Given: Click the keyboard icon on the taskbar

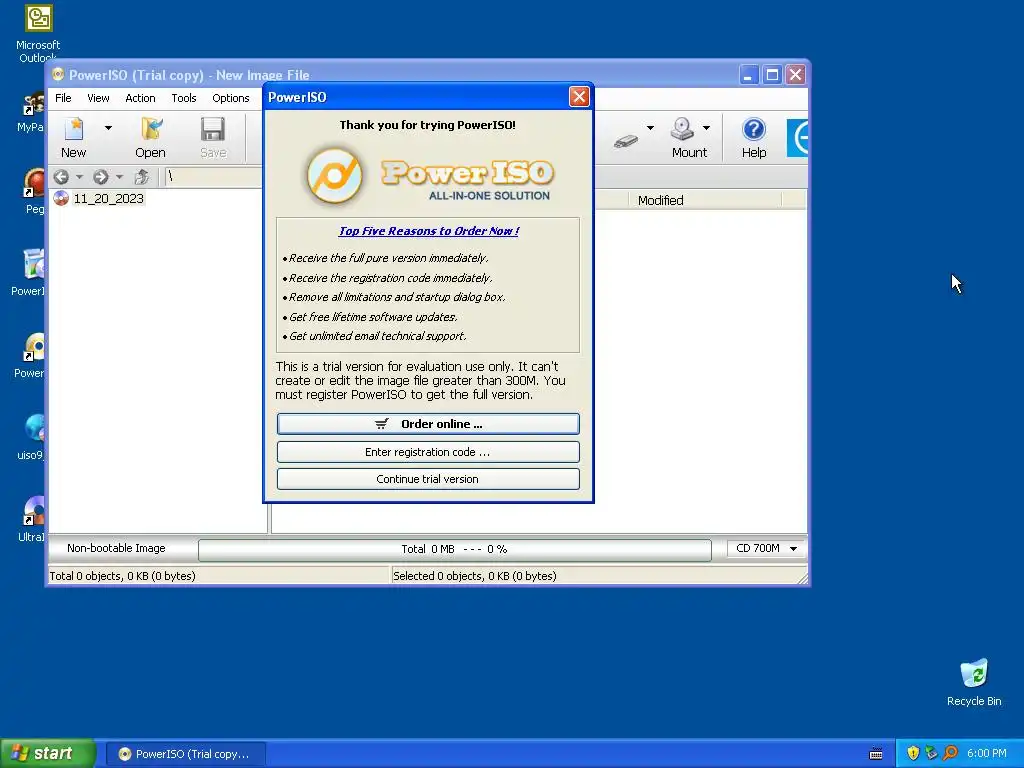Looking at the screenshot, I should [876, 754].
